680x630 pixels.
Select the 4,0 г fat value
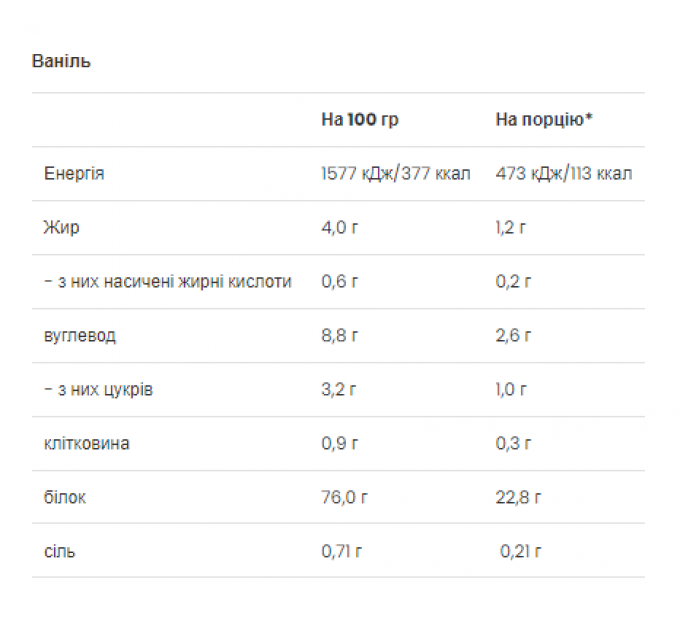tap(340, 228)
